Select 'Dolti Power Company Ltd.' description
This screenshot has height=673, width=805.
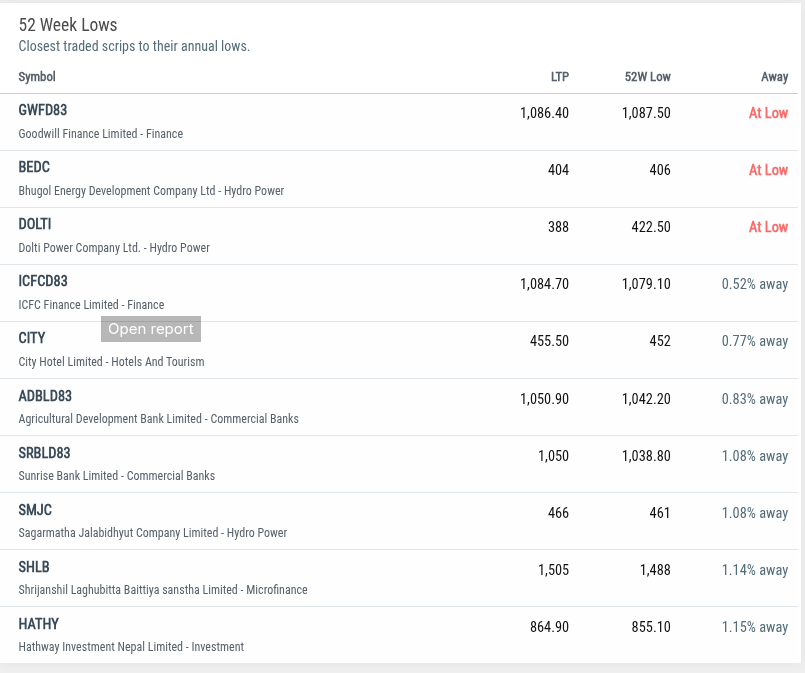pyautogui.click(x=79, y=248)
